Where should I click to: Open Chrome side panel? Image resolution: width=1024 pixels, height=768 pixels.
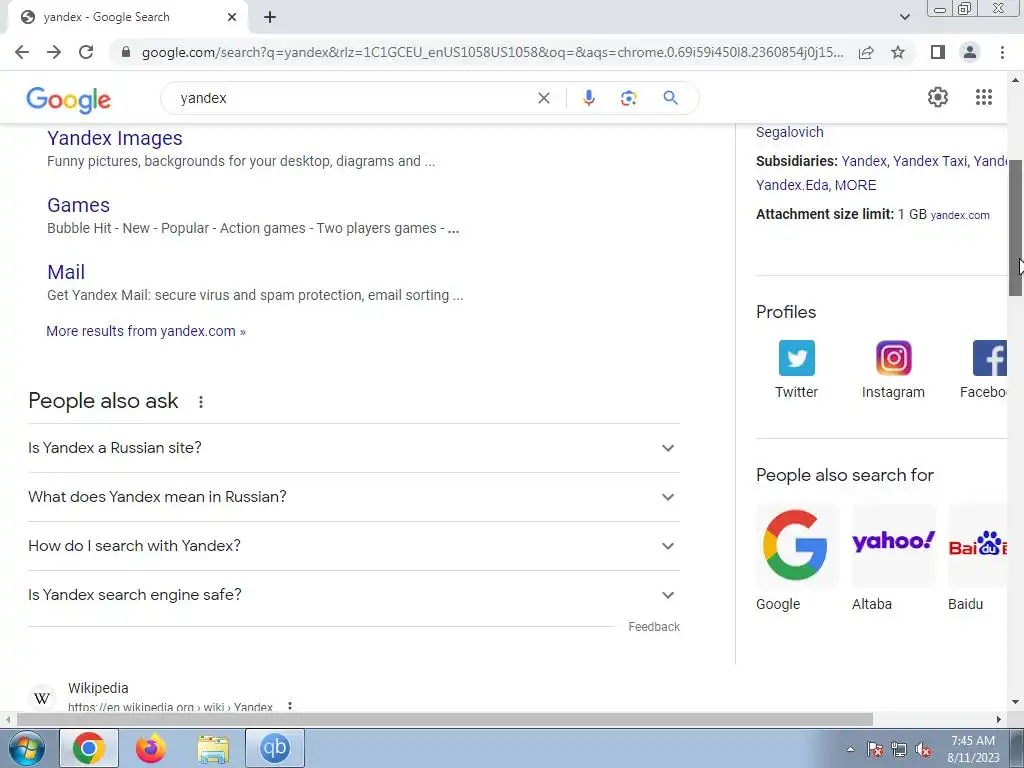click(938, 52)
